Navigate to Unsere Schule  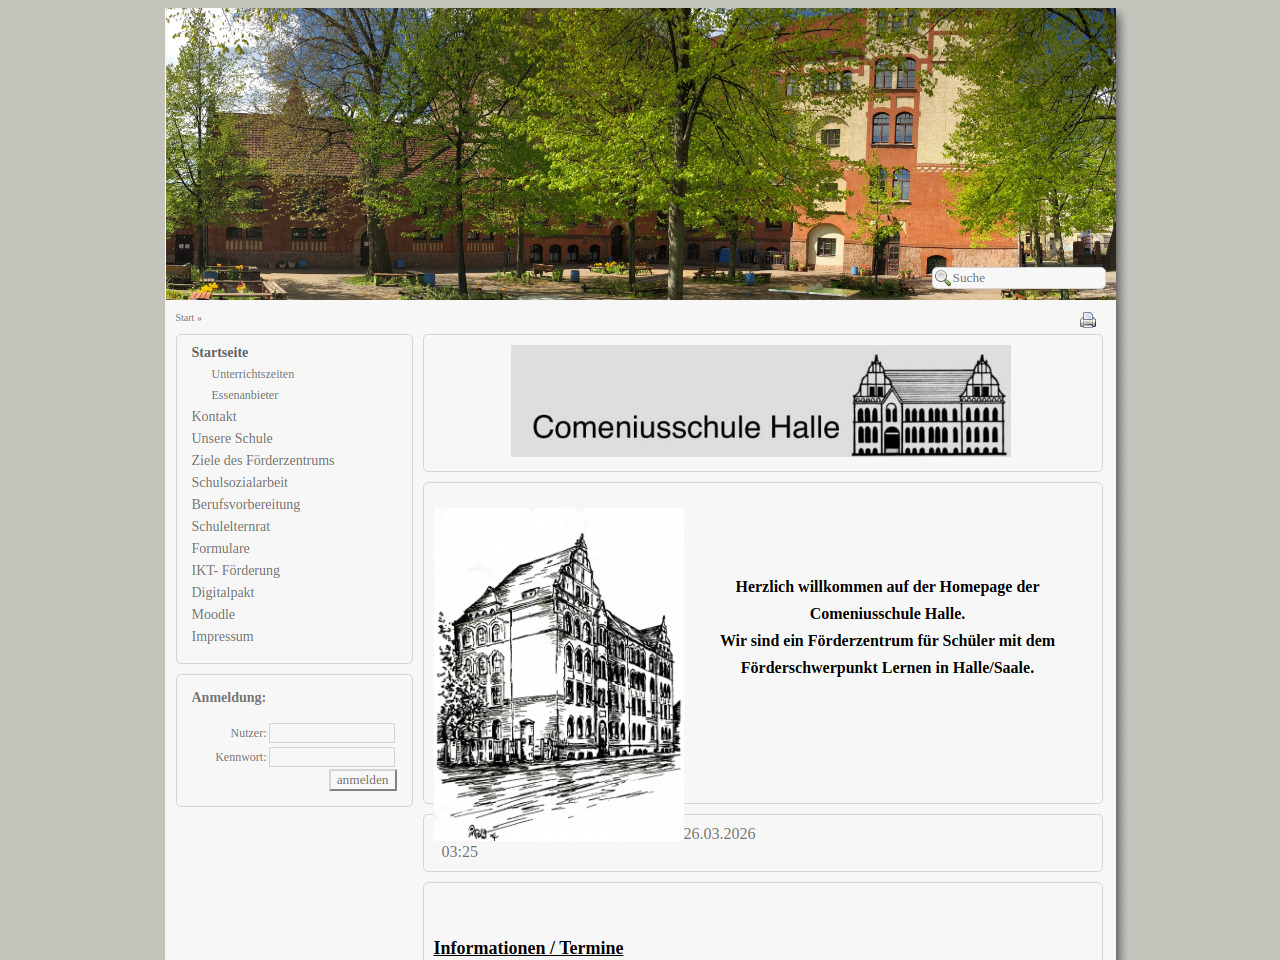(x=232, y=438)
